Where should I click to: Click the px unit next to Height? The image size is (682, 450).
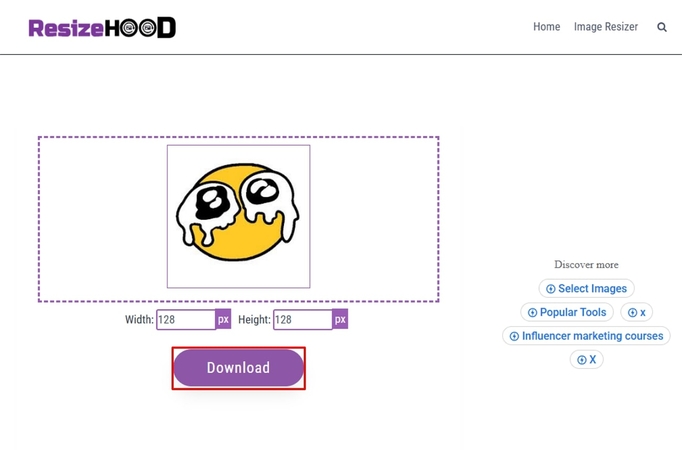(x=340, y=320)
